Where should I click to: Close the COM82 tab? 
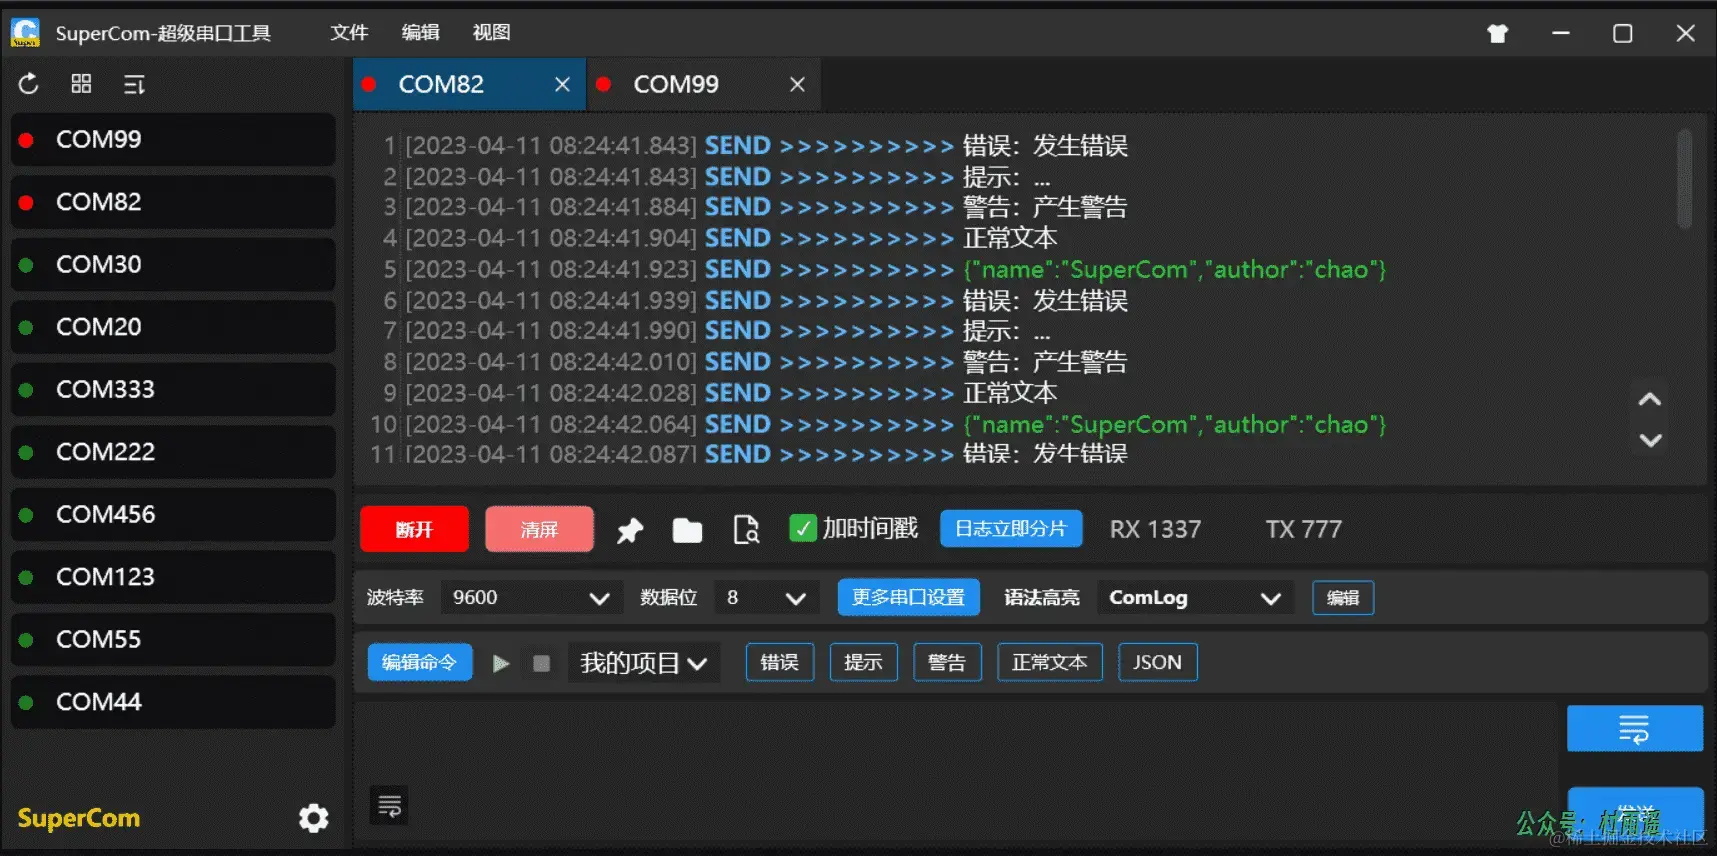point(562,85)
